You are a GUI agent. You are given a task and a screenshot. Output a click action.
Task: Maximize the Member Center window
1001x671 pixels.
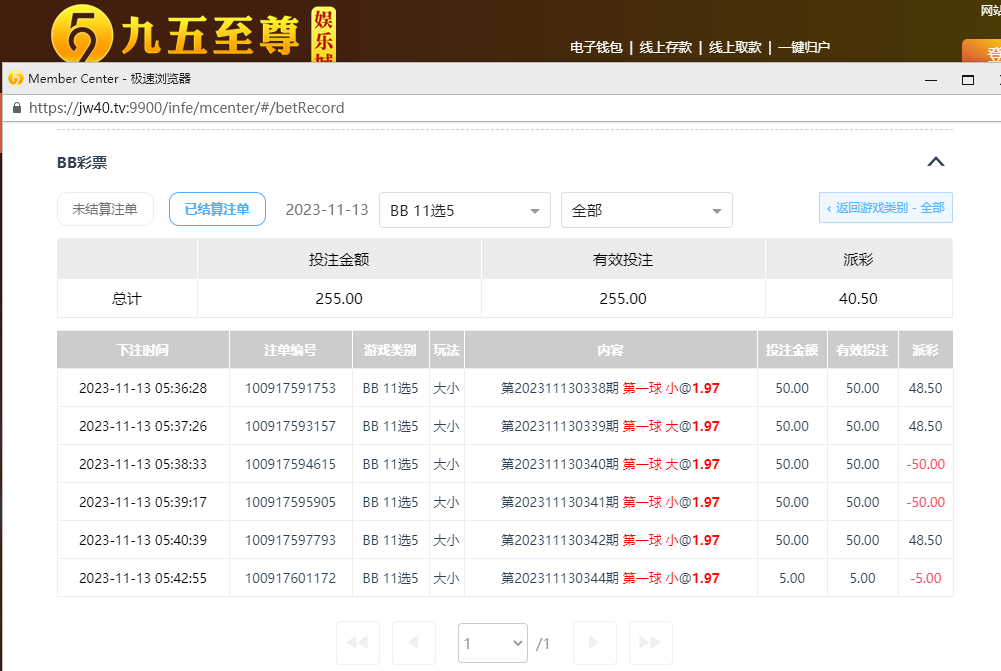tap(968, 80)
